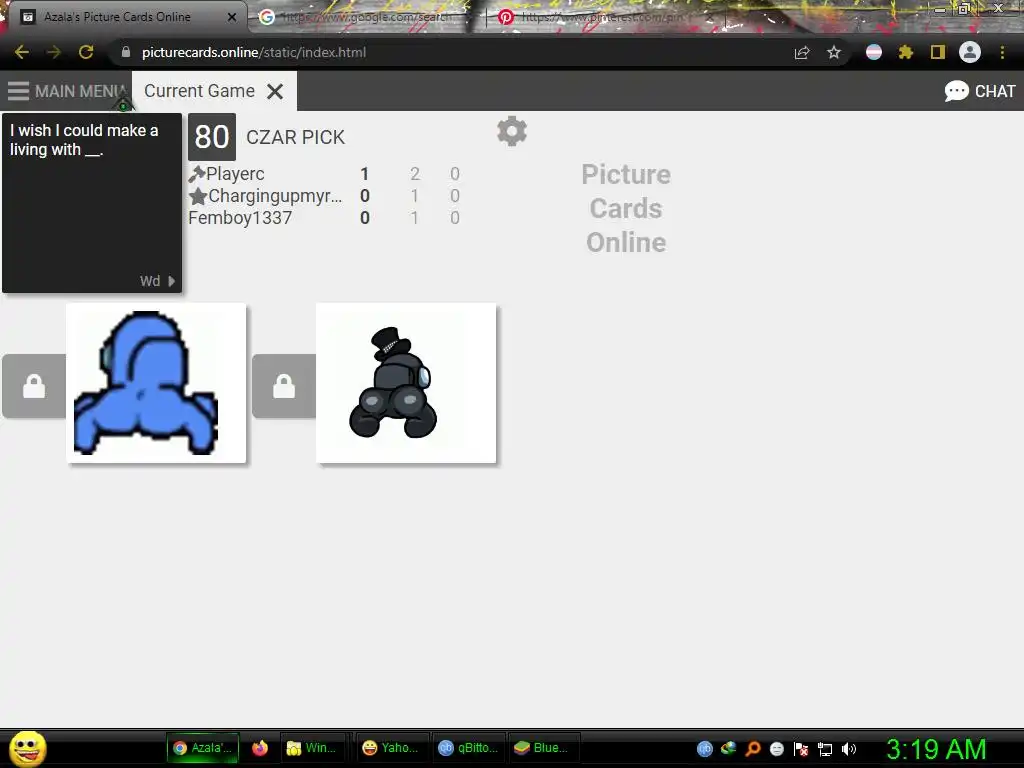
Task: Click the black prompt card text
Action: coord(84,140)
